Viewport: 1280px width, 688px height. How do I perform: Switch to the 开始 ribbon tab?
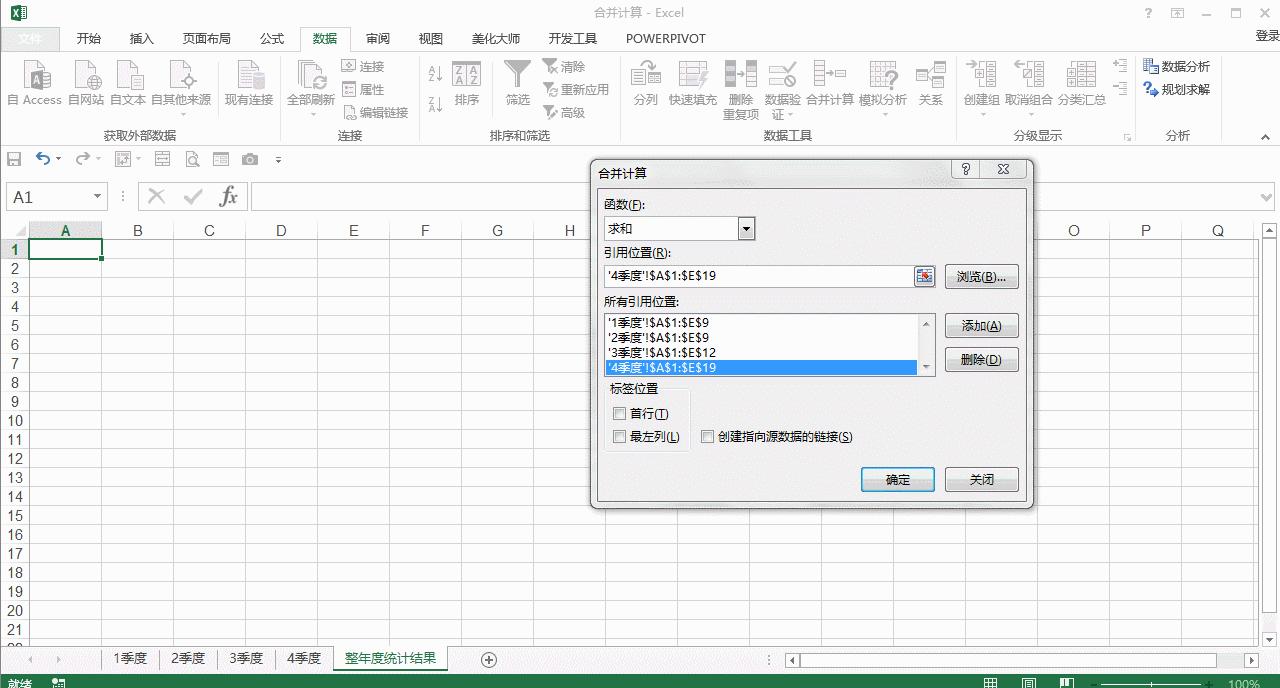88,38
